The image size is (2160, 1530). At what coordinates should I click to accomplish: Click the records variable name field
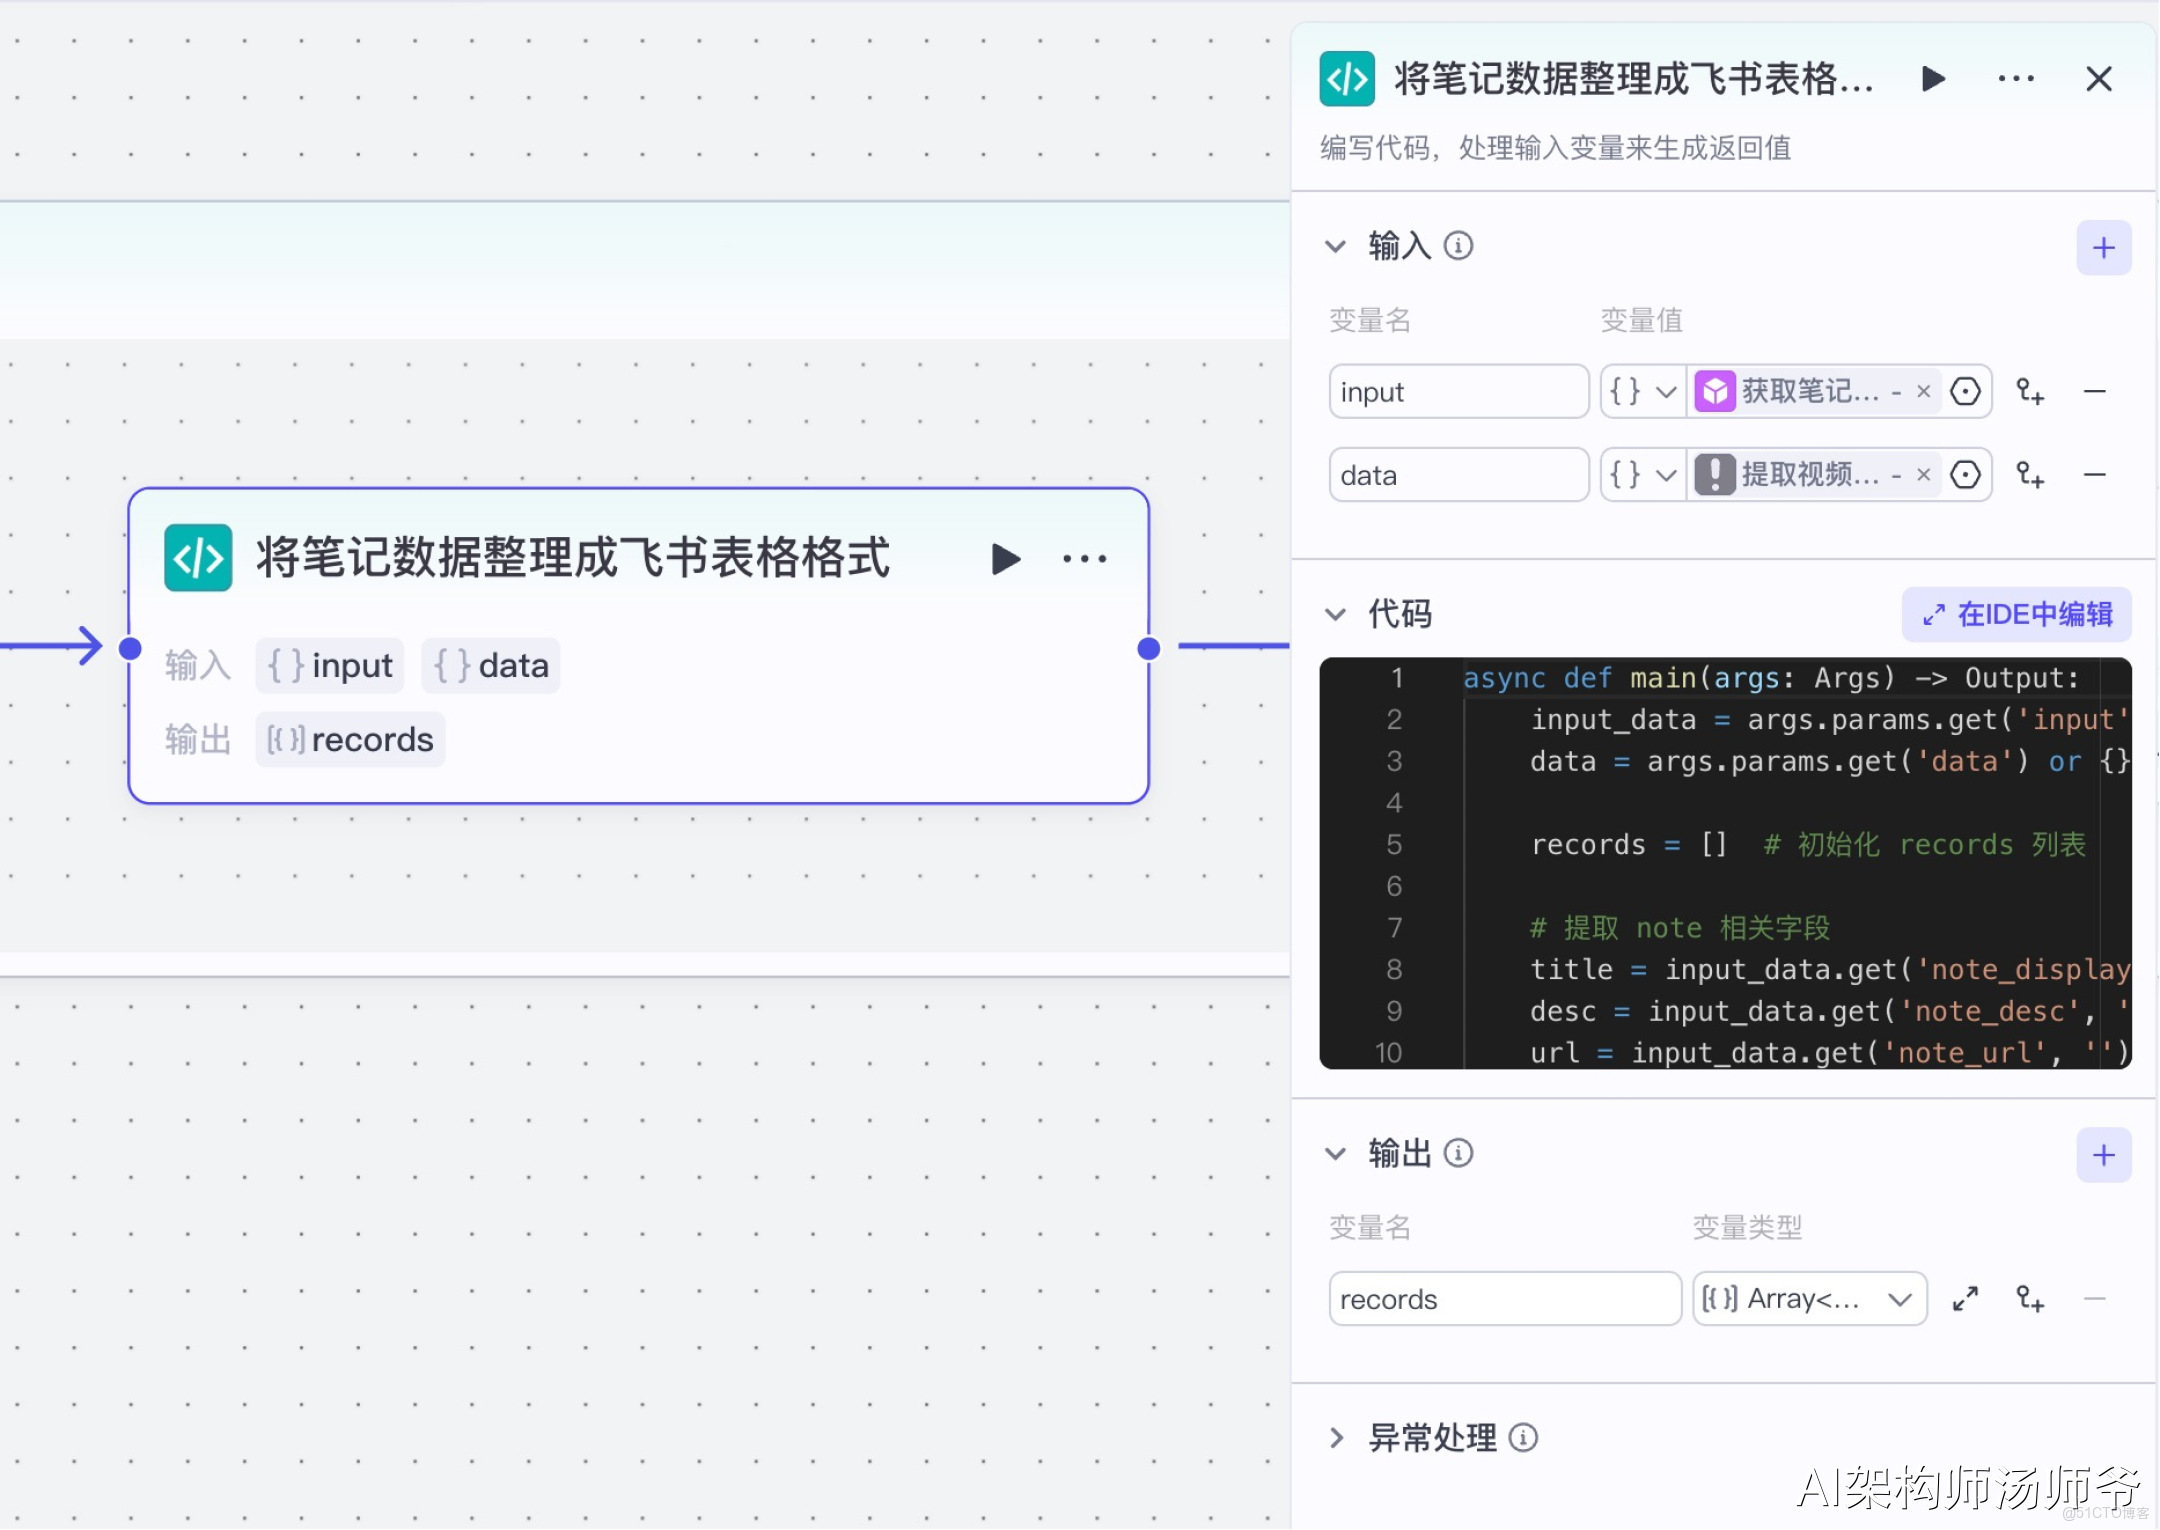click(1503, 1299)
